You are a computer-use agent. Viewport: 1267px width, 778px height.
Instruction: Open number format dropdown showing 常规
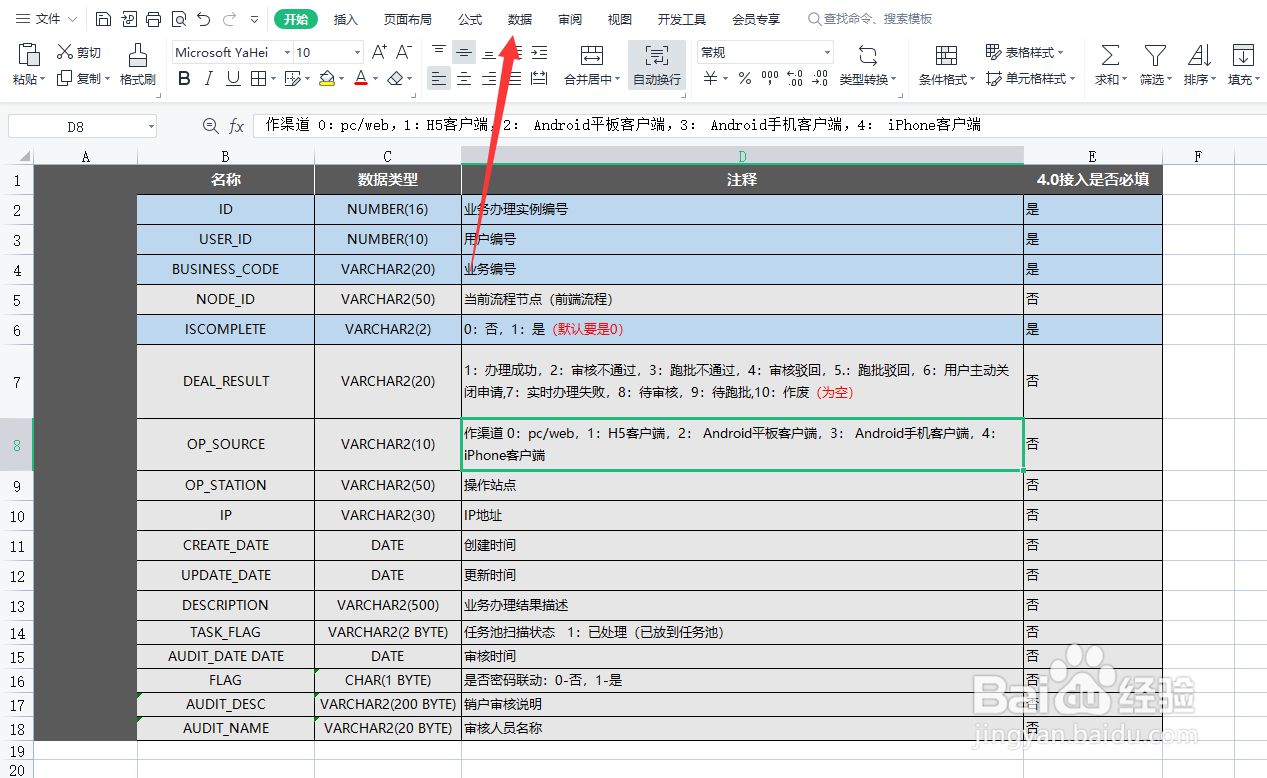pos(827,52)
